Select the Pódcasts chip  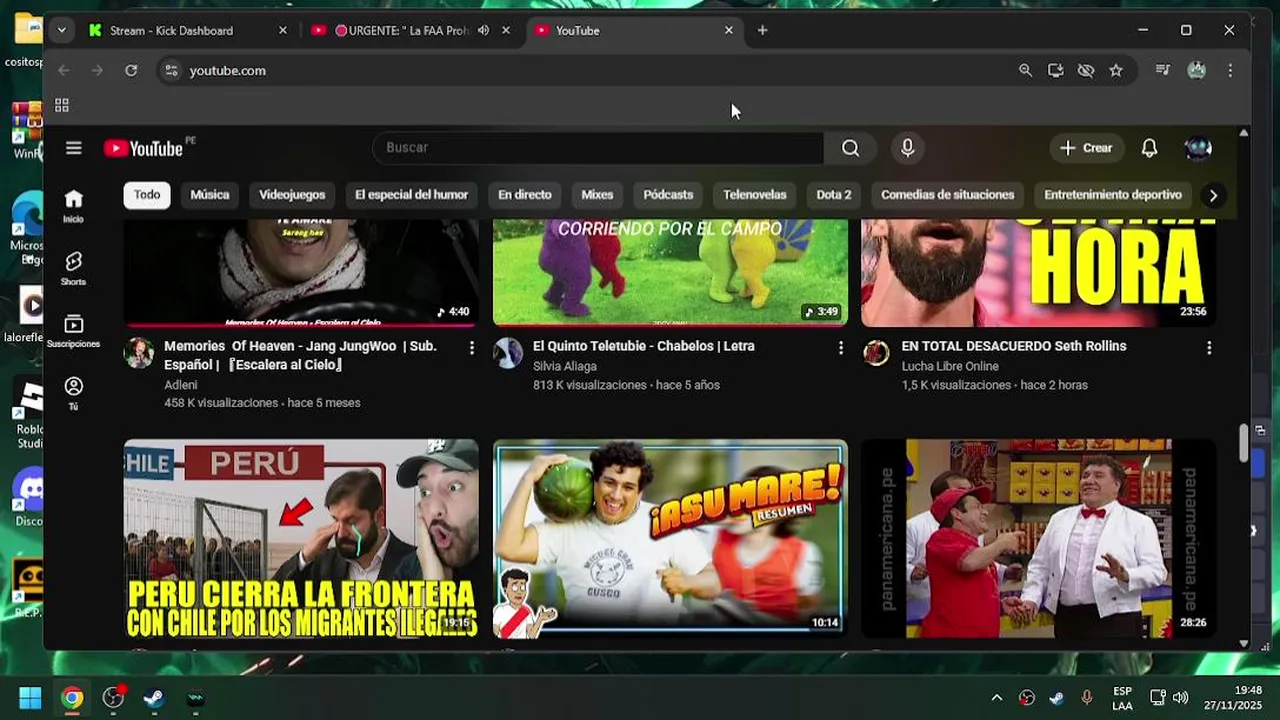pos(668,195)
